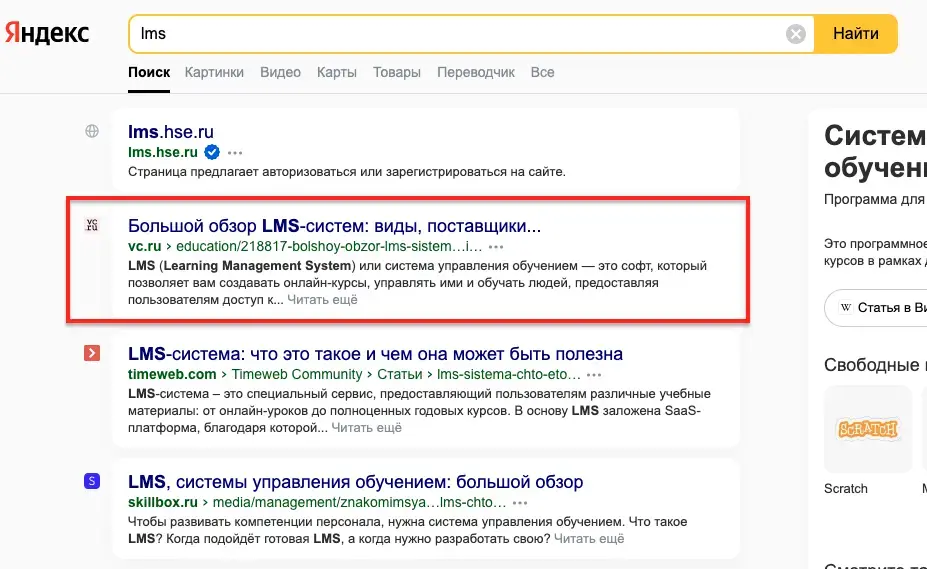927x569 pixels.
Task: Open three-dot menu for lms.hse.ru result
Action: [x=235, y=153]
